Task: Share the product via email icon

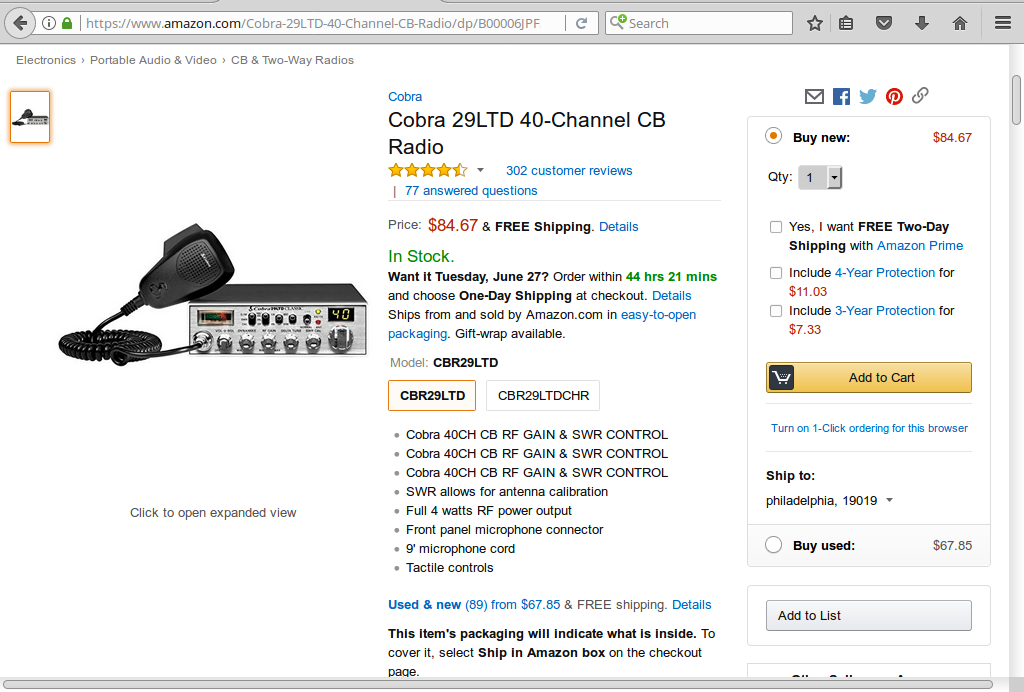Action: [814, 96]
